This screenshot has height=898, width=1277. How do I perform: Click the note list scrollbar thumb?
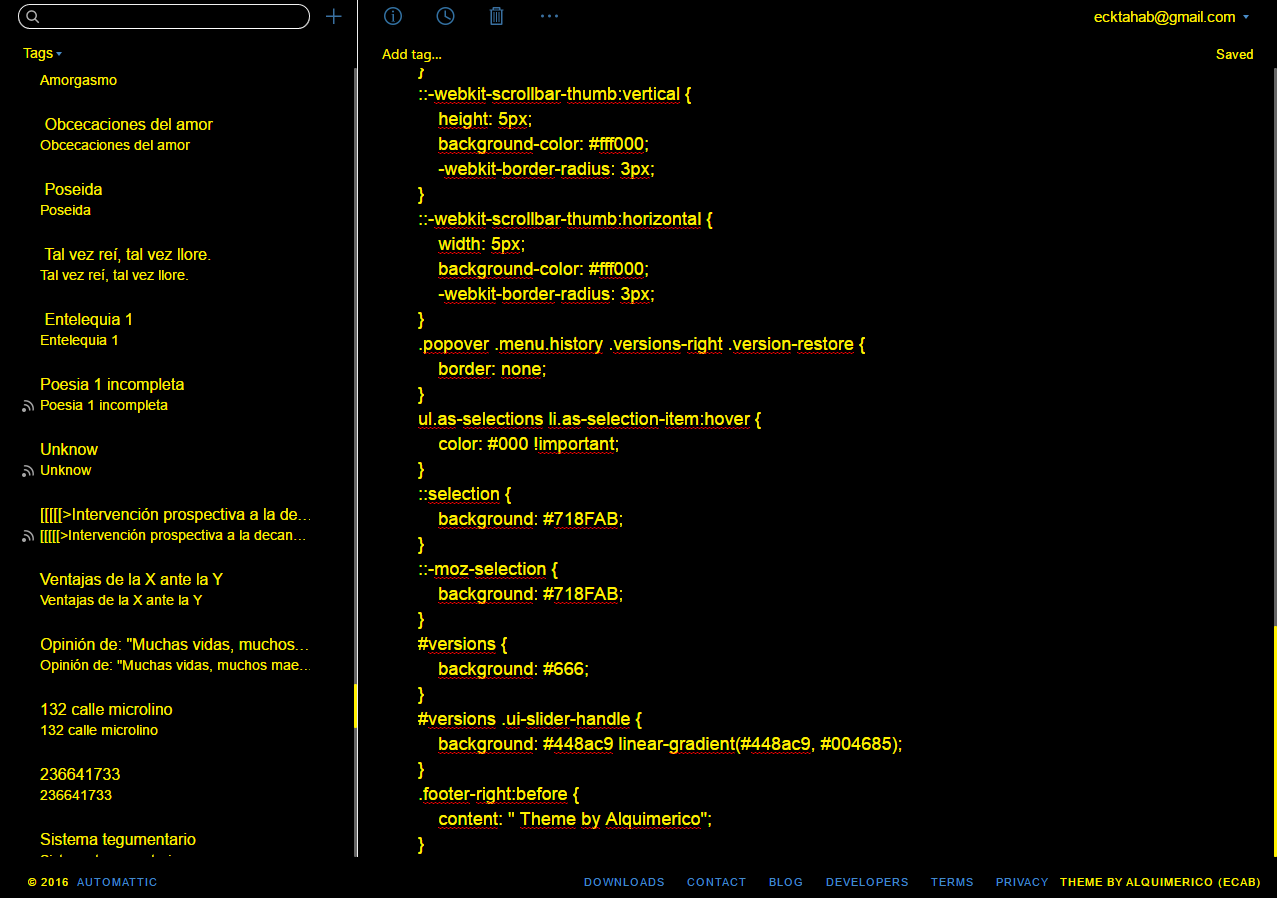pos(356,706)
